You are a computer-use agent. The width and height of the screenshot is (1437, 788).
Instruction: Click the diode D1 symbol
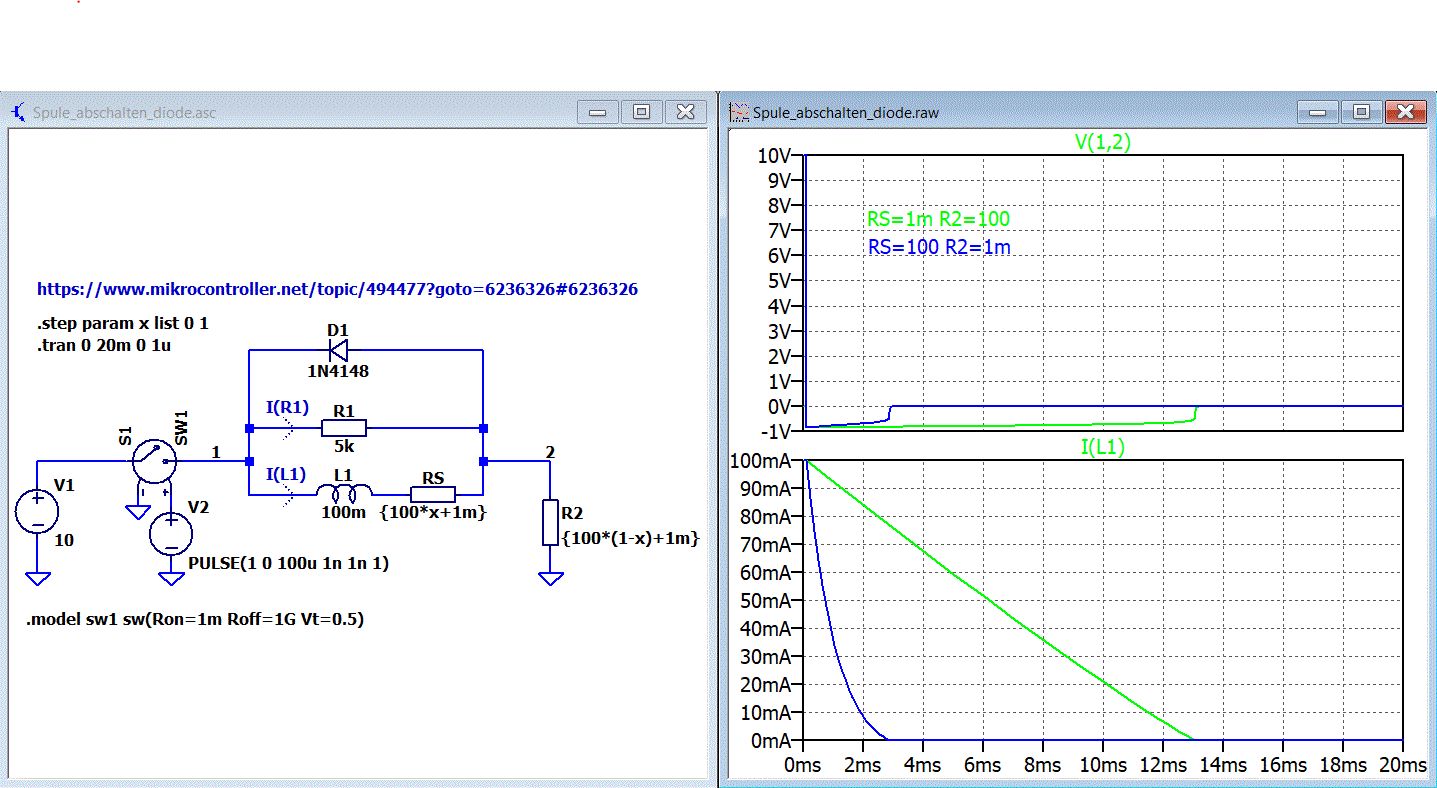(337, 350)
